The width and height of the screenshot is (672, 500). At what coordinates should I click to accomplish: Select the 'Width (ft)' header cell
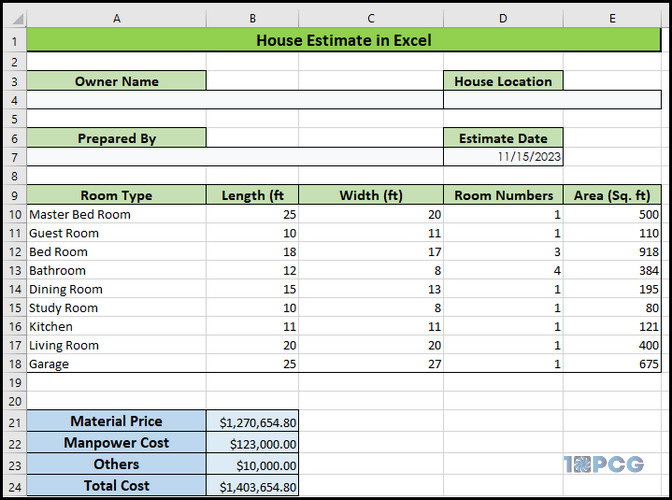click(x=371, y=195)
